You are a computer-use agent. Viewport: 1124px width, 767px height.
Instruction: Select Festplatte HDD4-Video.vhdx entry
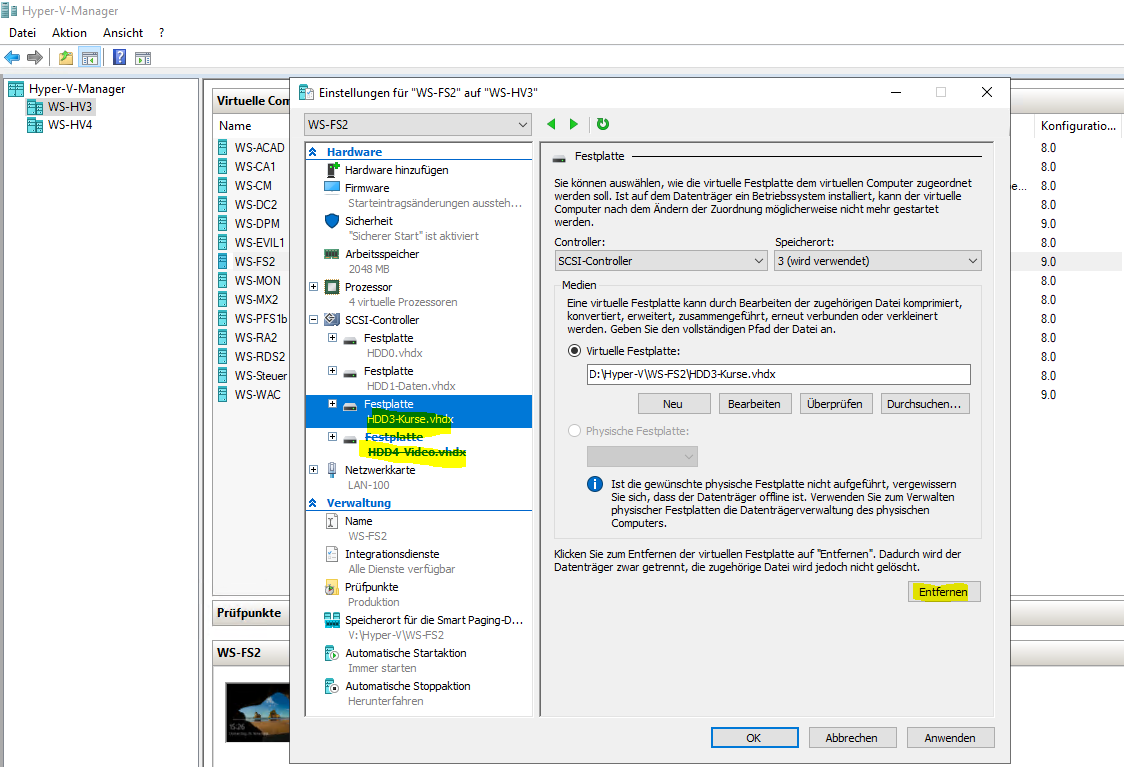click(x=415, y=444)
